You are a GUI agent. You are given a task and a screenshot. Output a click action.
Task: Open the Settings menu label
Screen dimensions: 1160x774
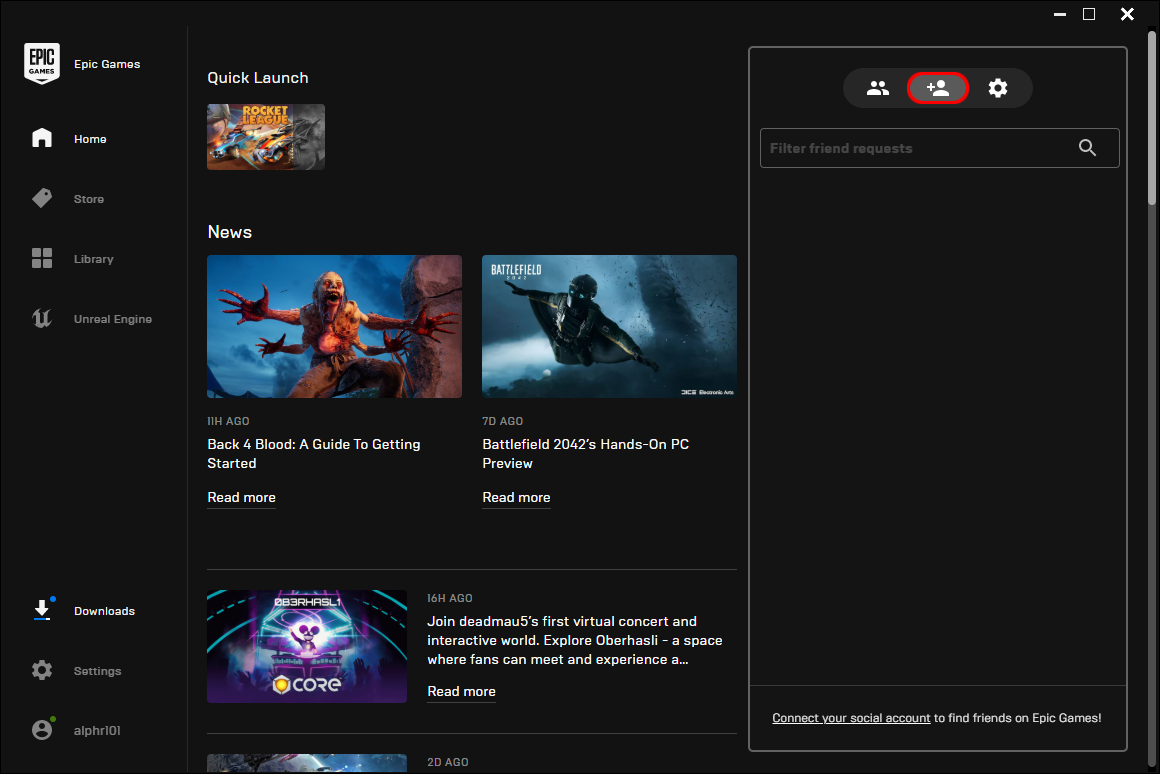(98, 671)
